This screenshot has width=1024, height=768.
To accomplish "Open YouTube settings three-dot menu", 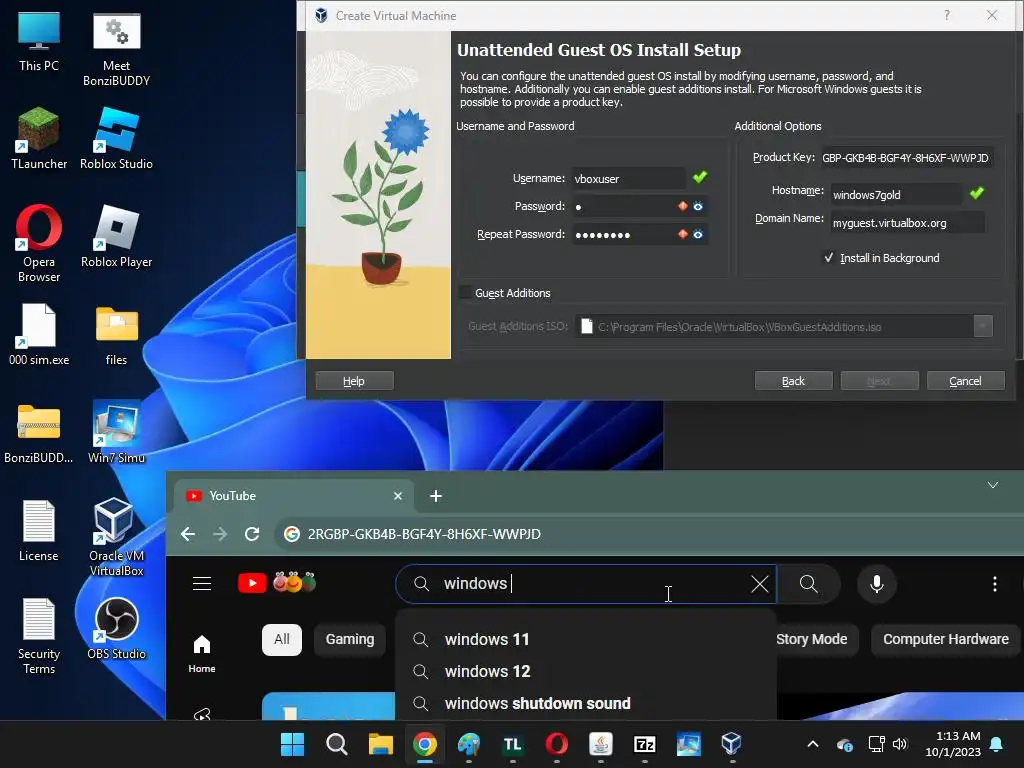I will (995, 584).
